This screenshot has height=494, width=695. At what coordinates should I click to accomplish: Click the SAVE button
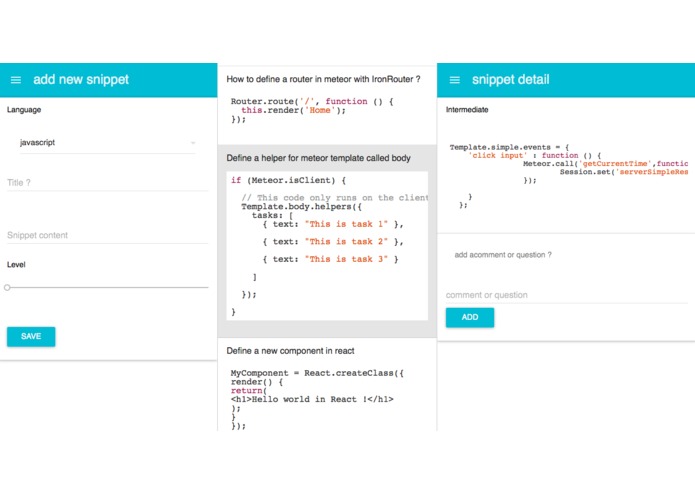click(x=31, y=336)
